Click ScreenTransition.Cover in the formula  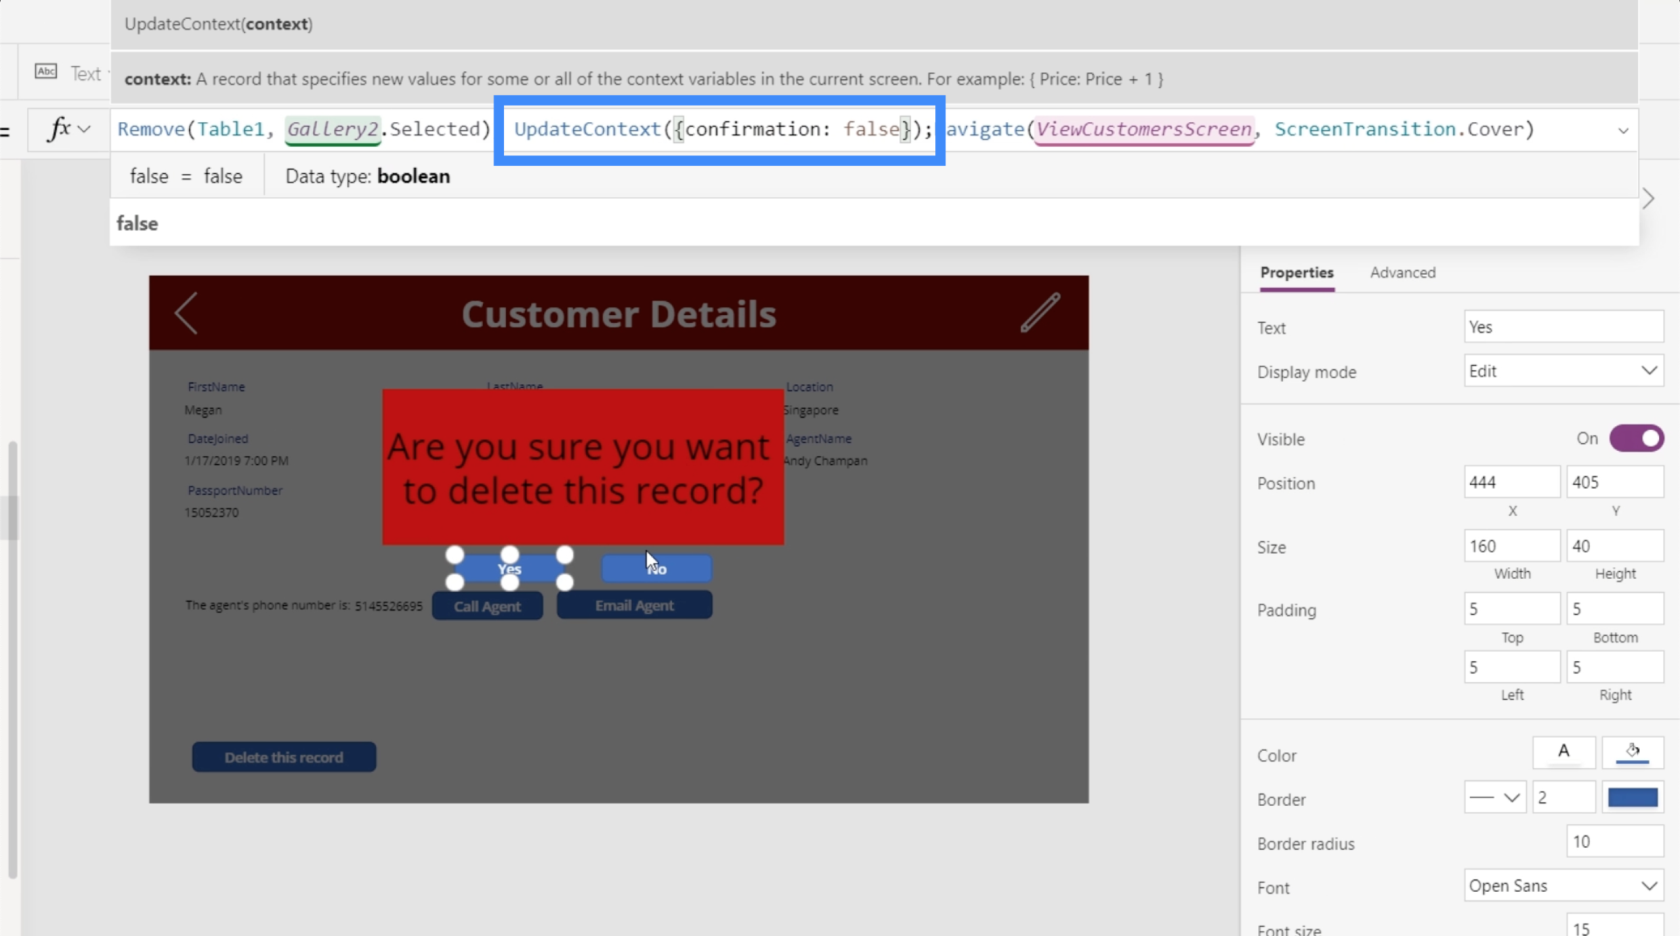[x=1399, y=129]
